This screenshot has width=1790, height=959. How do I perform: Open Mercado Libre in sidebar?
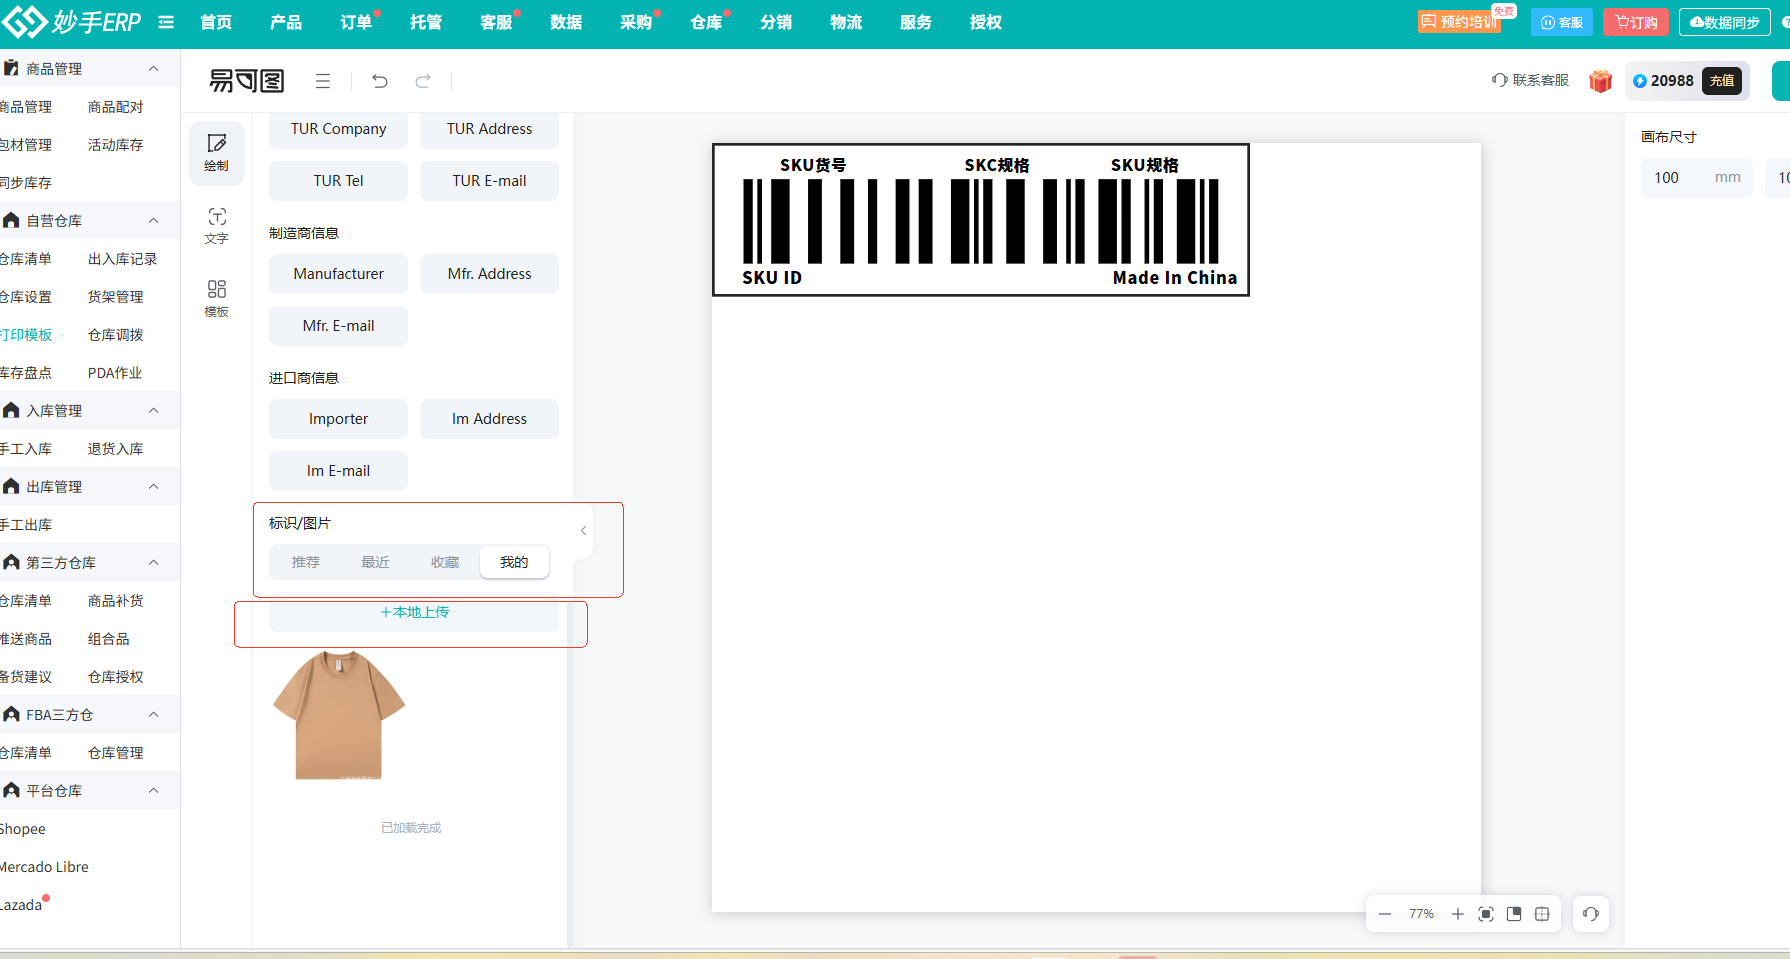(44, 867)
